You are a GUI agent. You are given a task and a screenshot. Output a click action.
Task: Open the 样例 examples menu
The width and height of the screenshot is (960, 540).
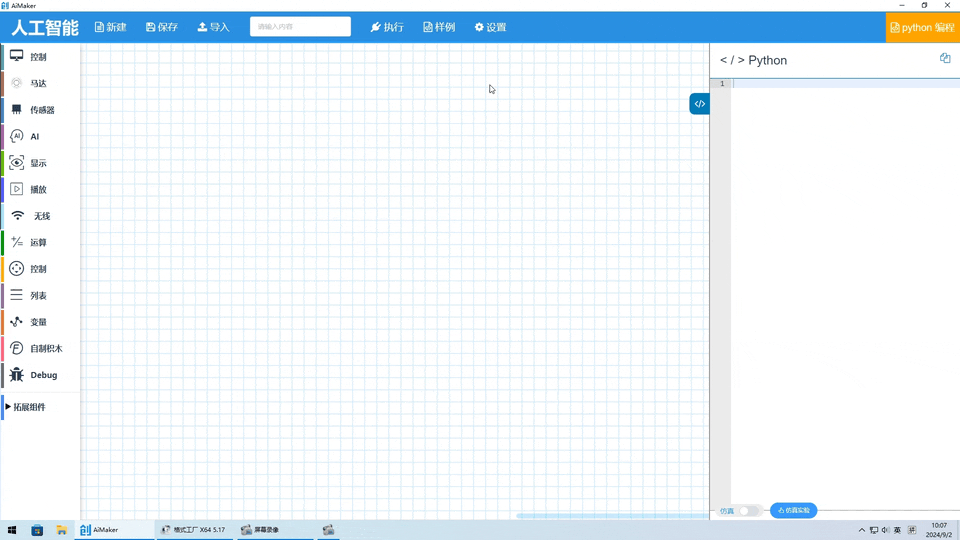point(439,27)
